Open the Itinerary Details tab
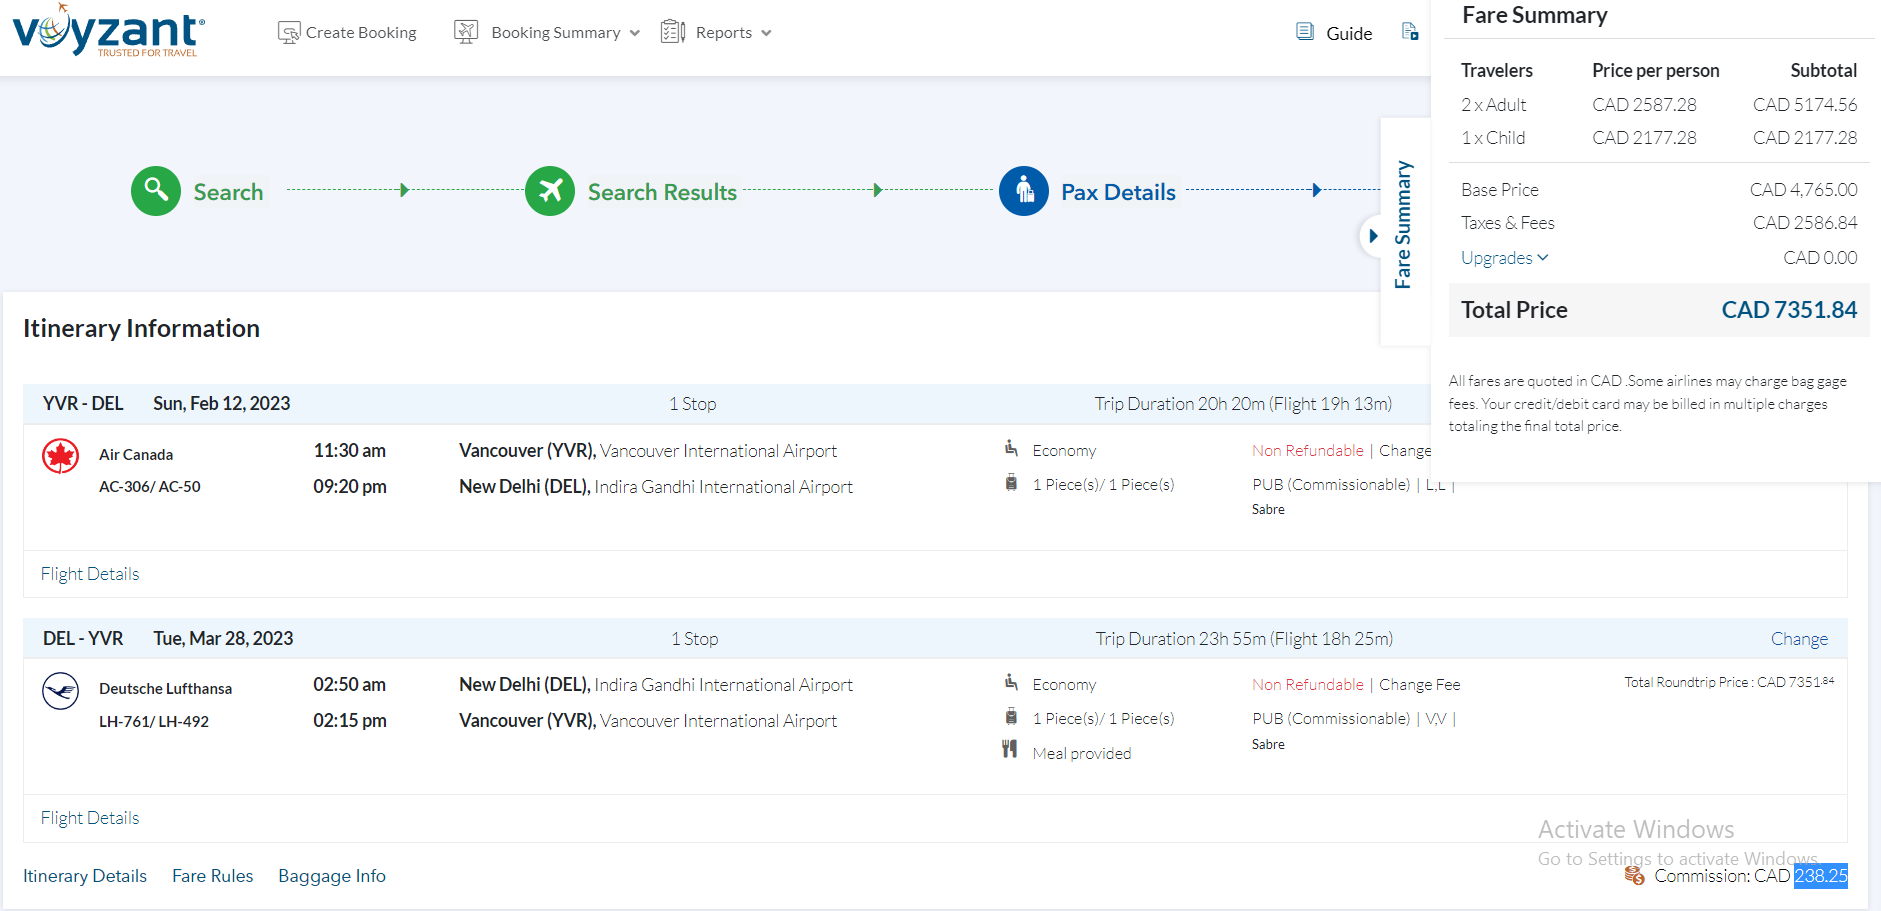Image resolution: width=1881 pixels, height=911 pixels. pyautogui.click(x=85, y=876)
